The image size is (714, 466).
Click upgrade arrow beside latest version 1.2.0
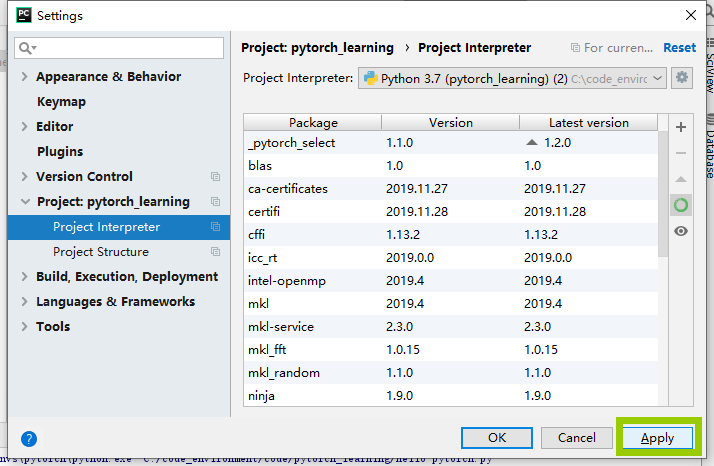531,142
